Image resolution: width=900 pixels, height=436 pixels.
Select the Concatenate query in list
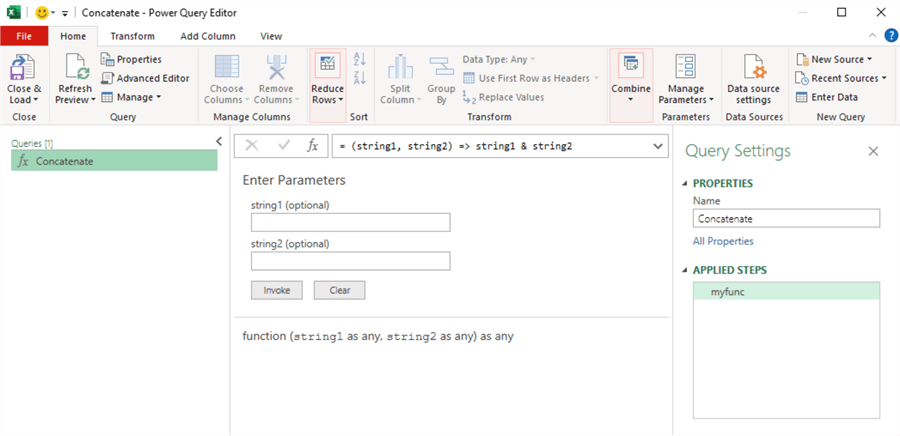(x=114, y=161)
